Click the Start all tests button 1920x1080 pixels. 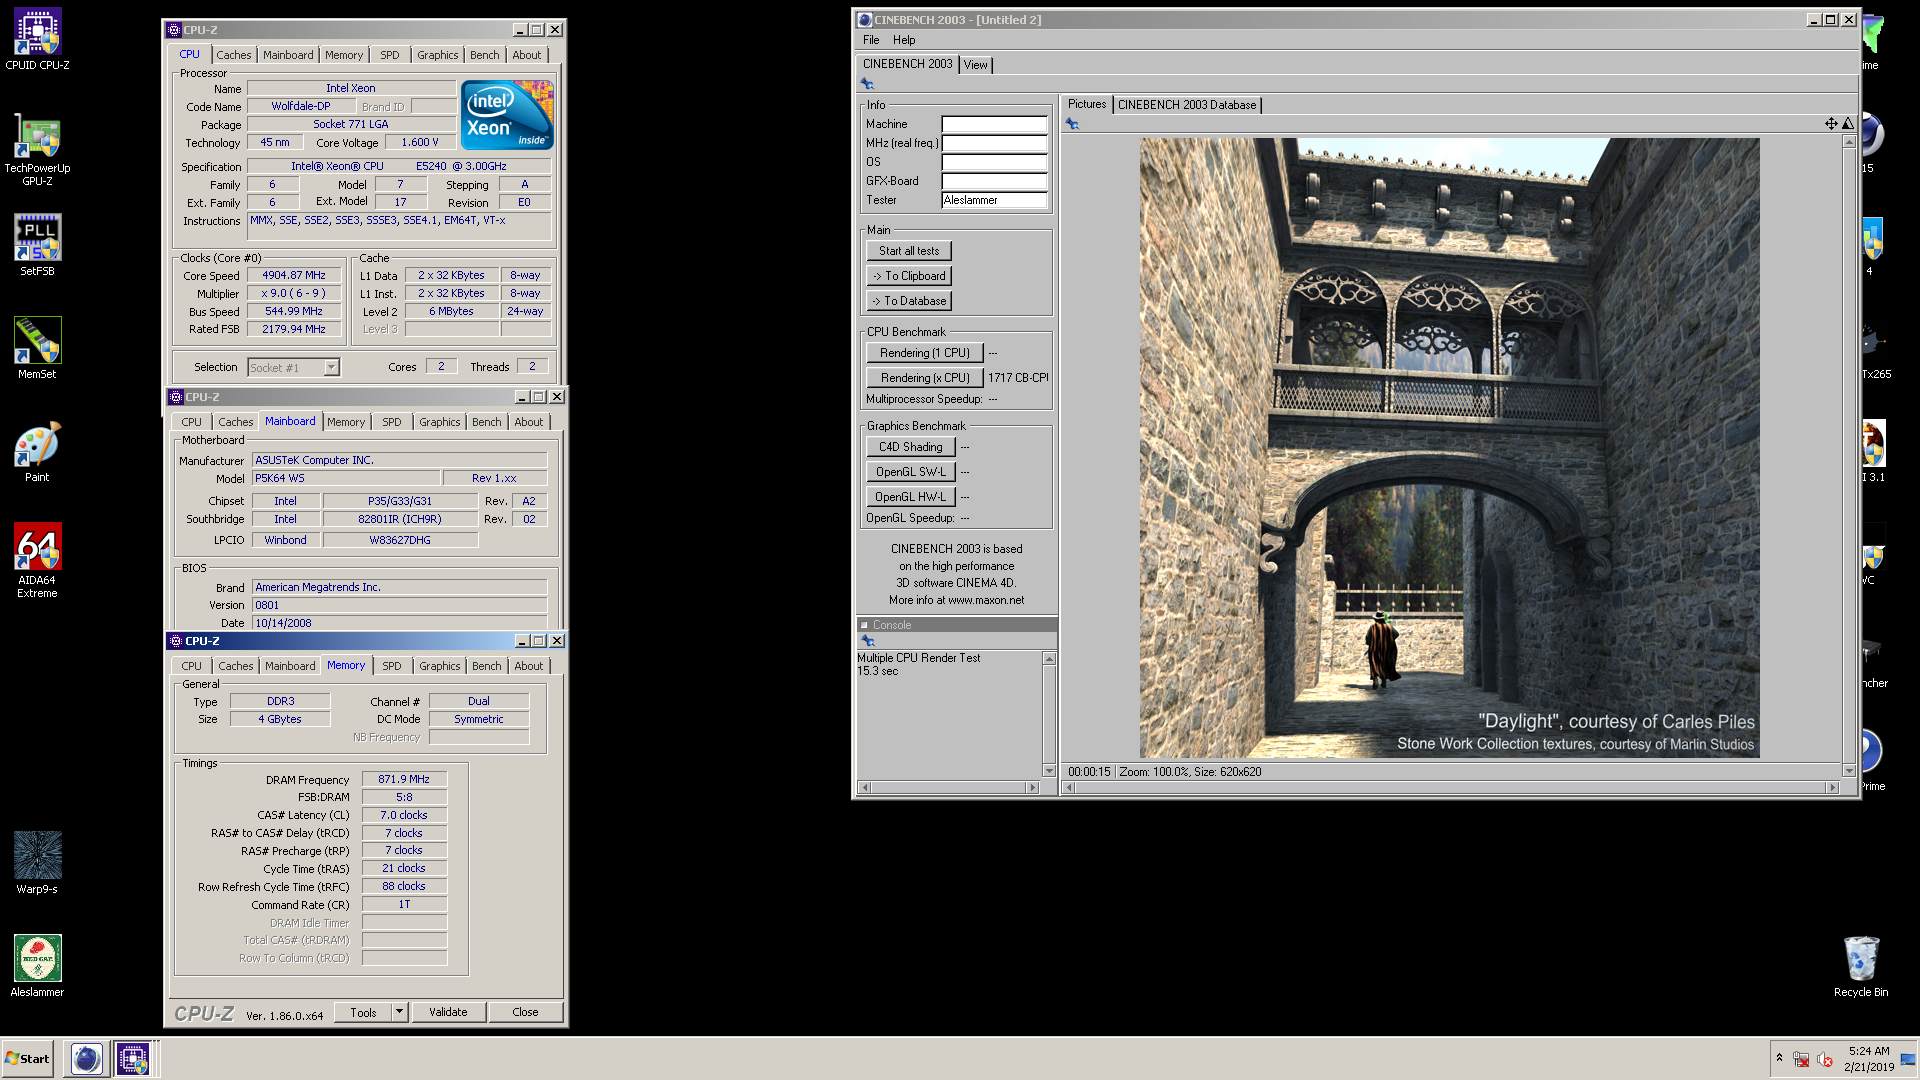click(x=909, y=251)
